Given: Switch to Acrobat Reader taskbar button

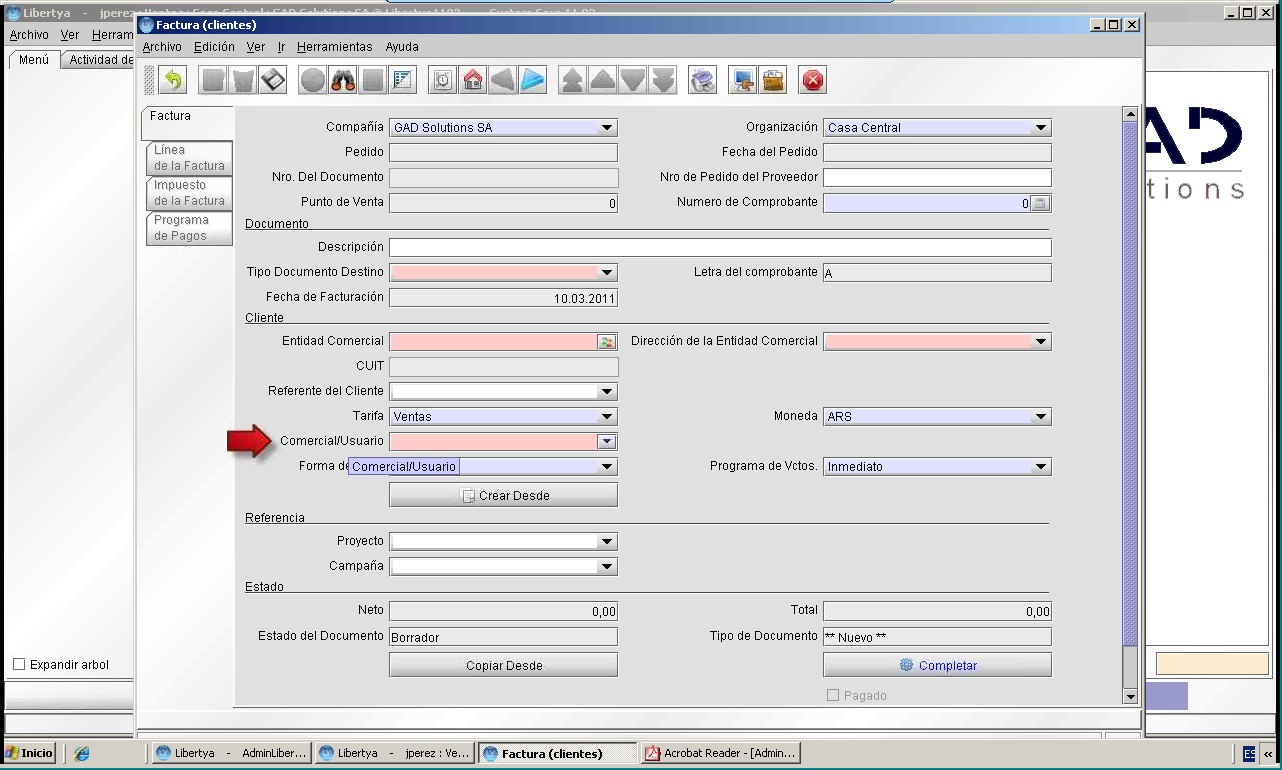Looking at the screenshot, I should 720,753.
